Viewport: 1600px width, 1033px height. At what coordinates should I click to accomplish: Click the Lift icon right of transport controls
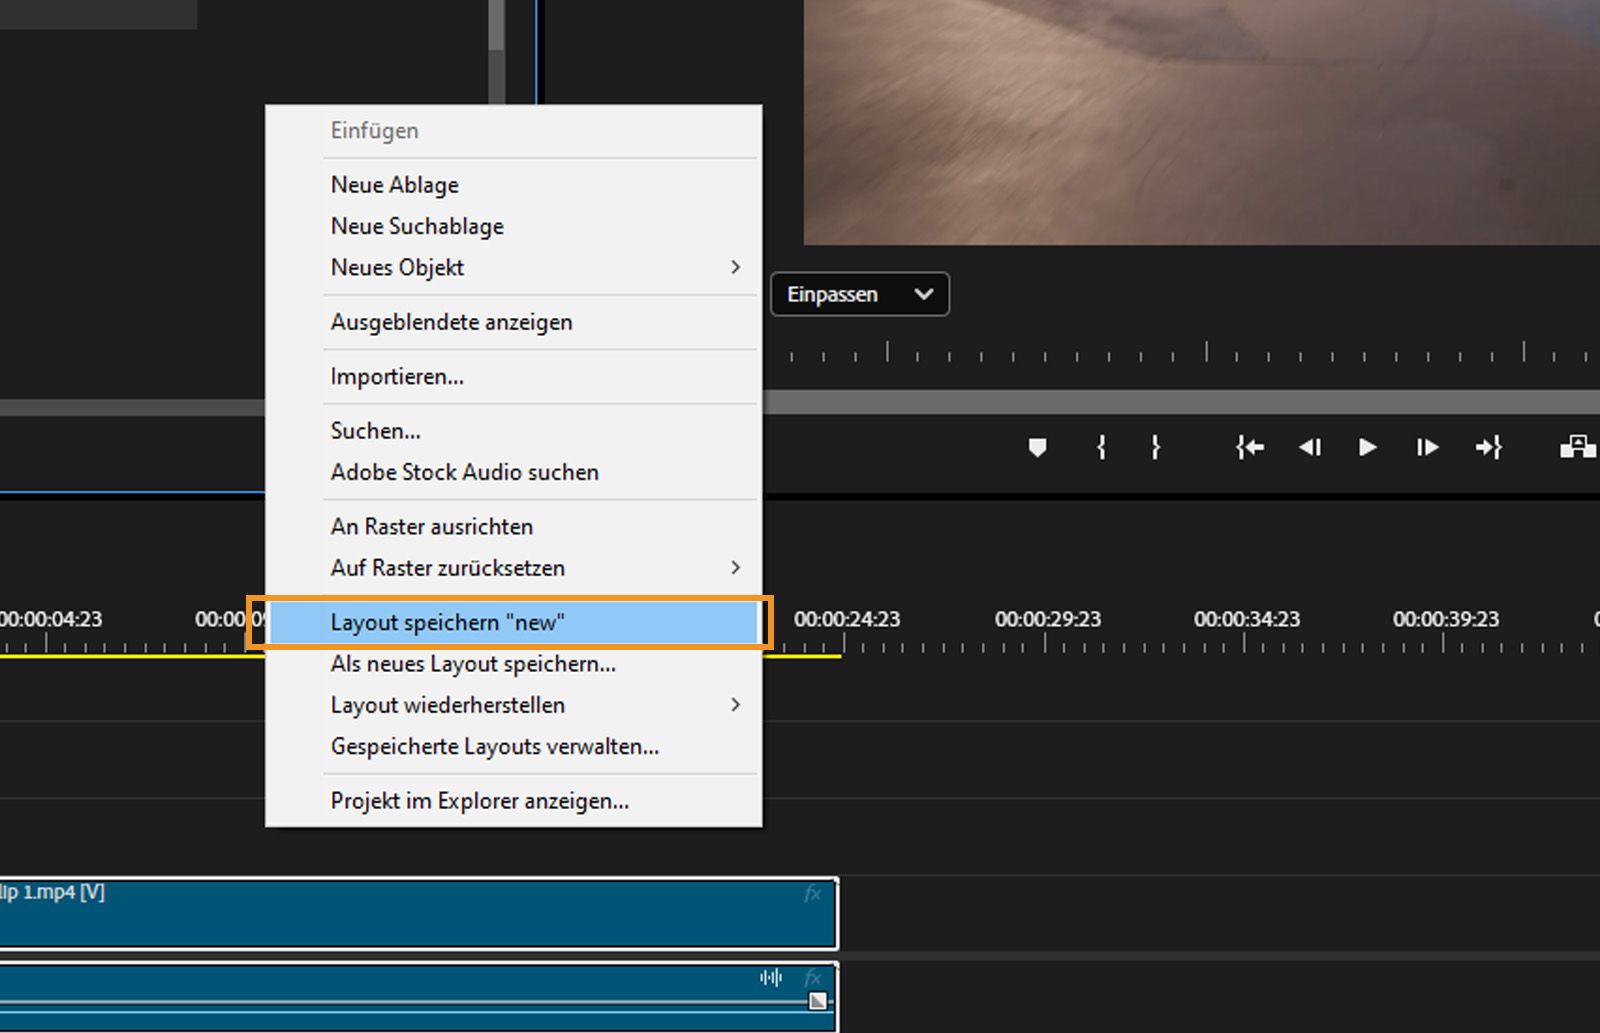click(x=1578, y=447)
